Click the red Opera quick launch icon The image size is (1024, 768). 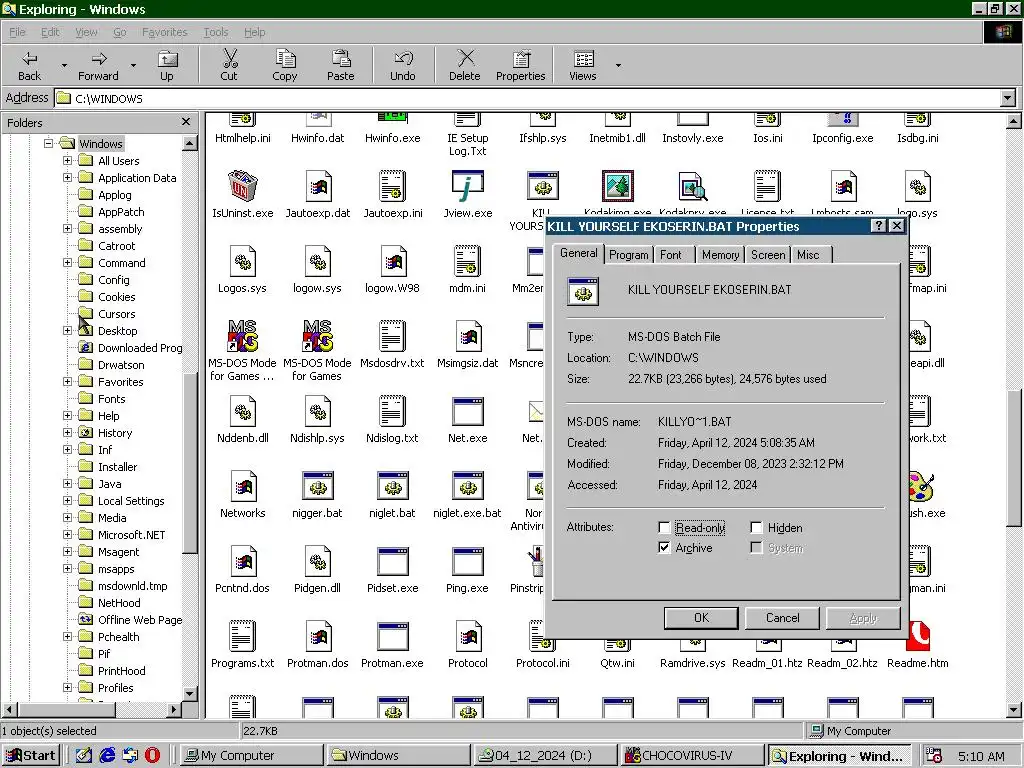coord(152,755)
